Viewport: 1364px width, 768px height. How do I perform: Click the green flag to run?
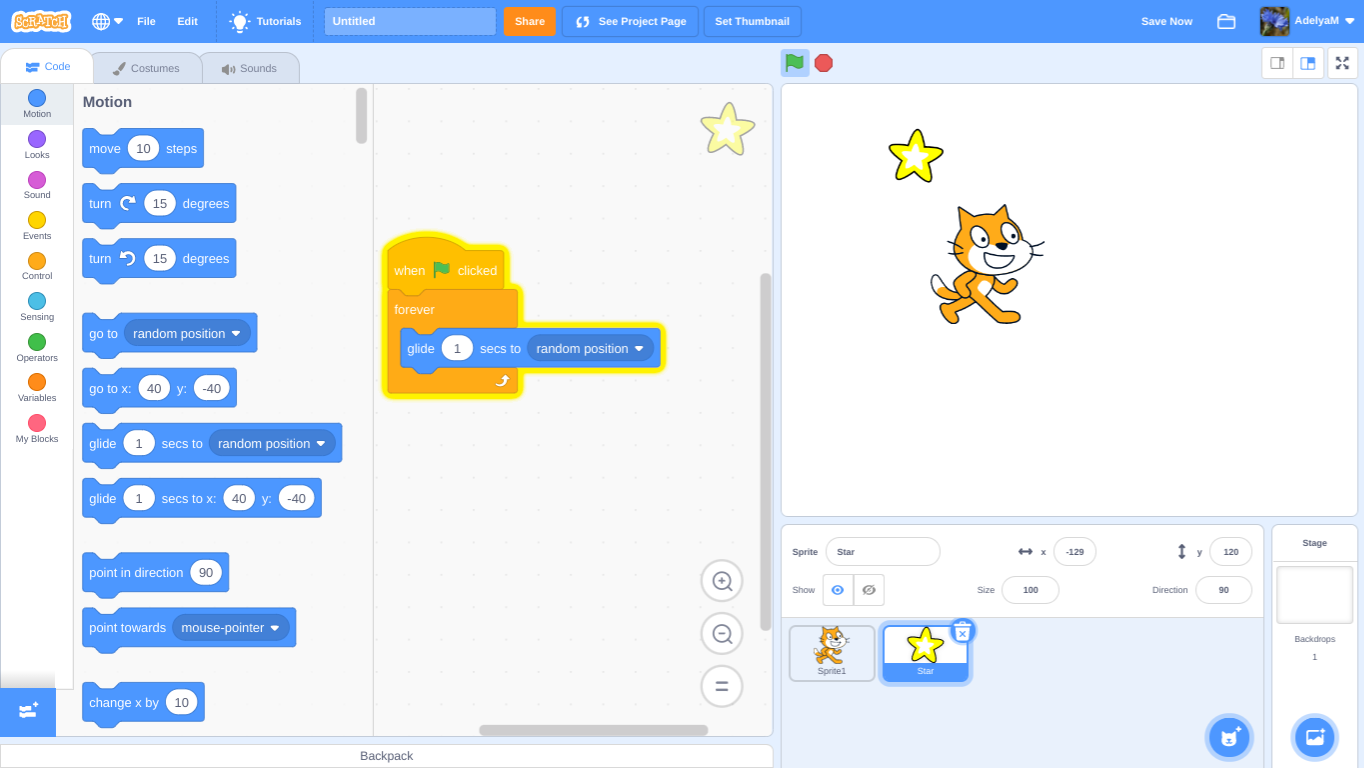794,63
